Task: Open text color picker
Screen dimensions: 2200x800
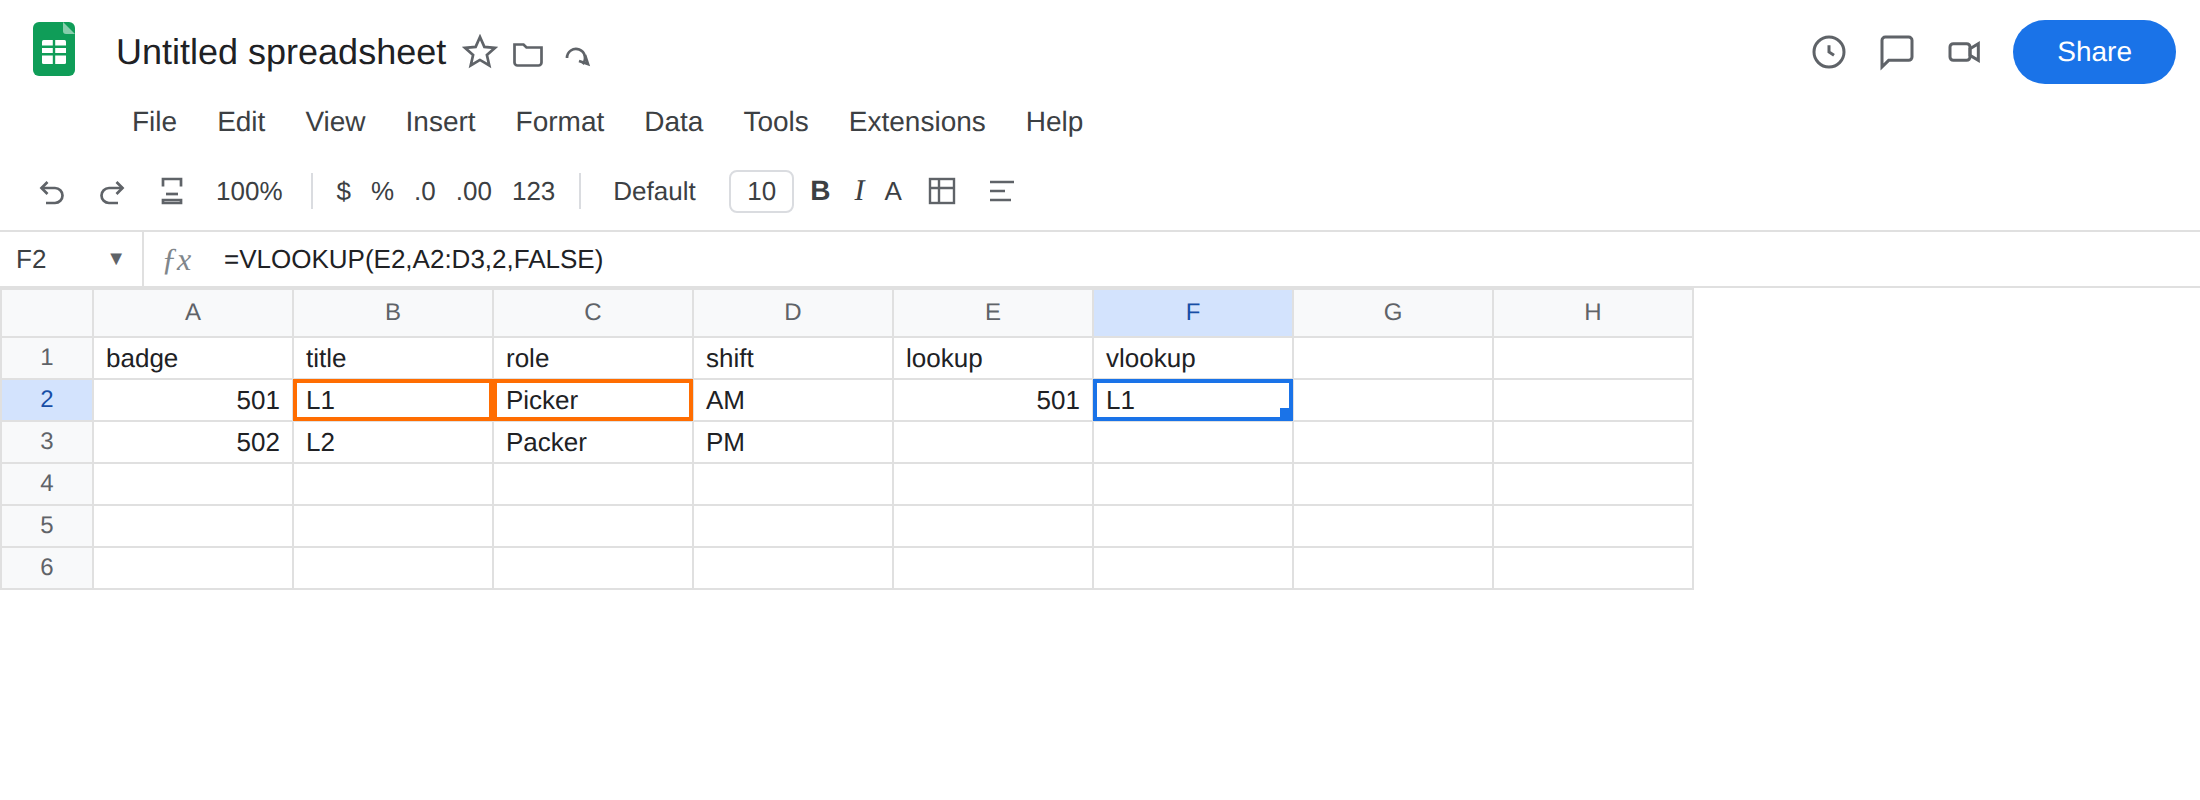Action: pos(893,191)
